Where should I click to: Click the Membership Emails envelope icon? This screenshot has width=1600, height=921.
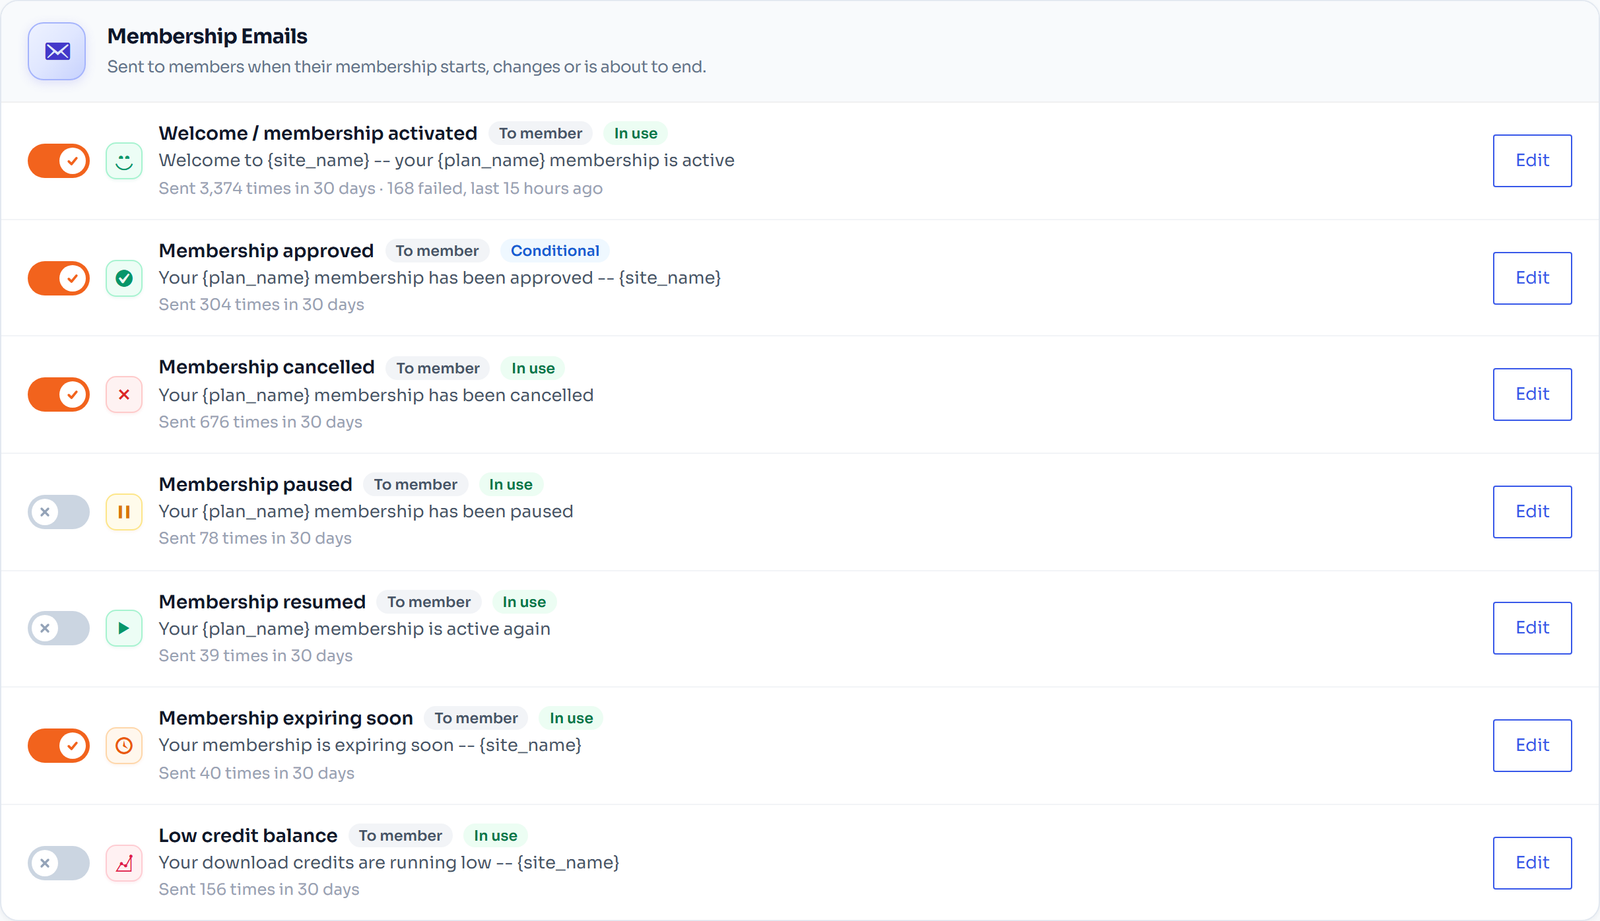point(57,51)
